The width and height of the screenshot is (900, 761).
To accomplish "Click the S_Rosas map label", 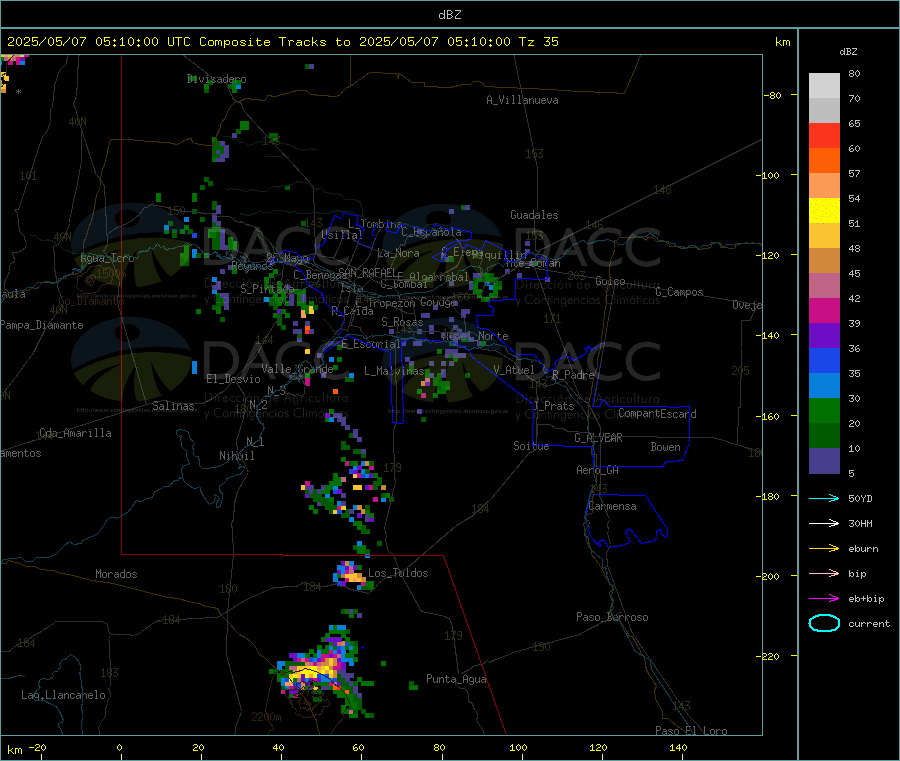I will (x=402, y=322).
